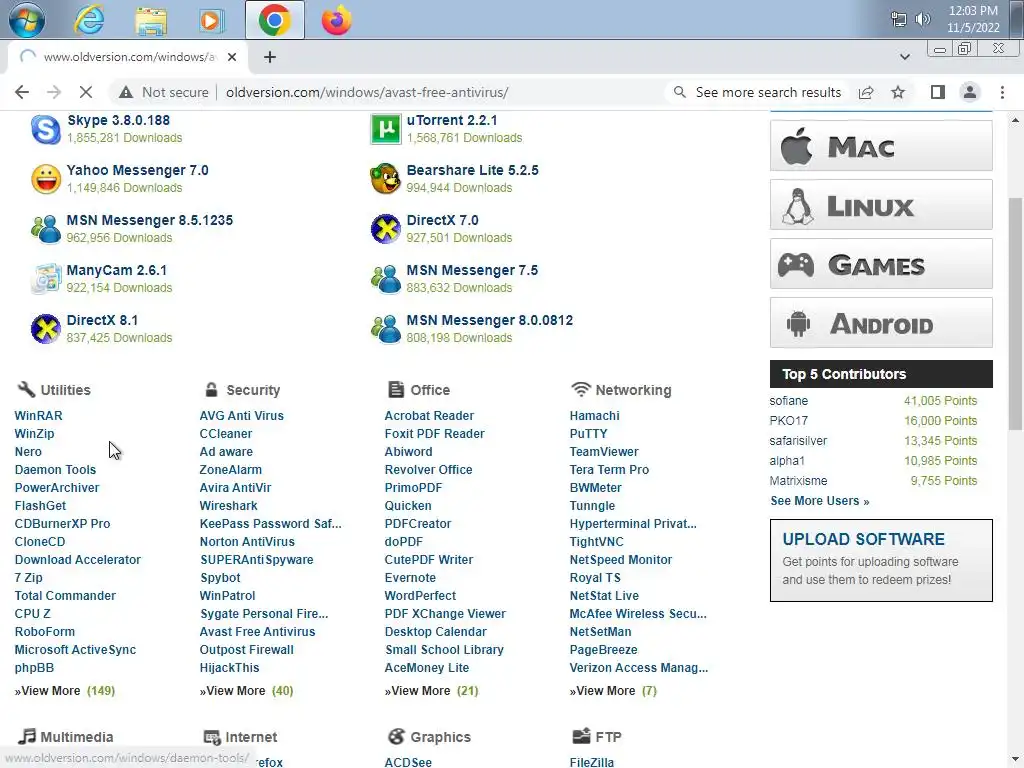
Task: Open the Evernote link
Action: (x=409, y=577)
